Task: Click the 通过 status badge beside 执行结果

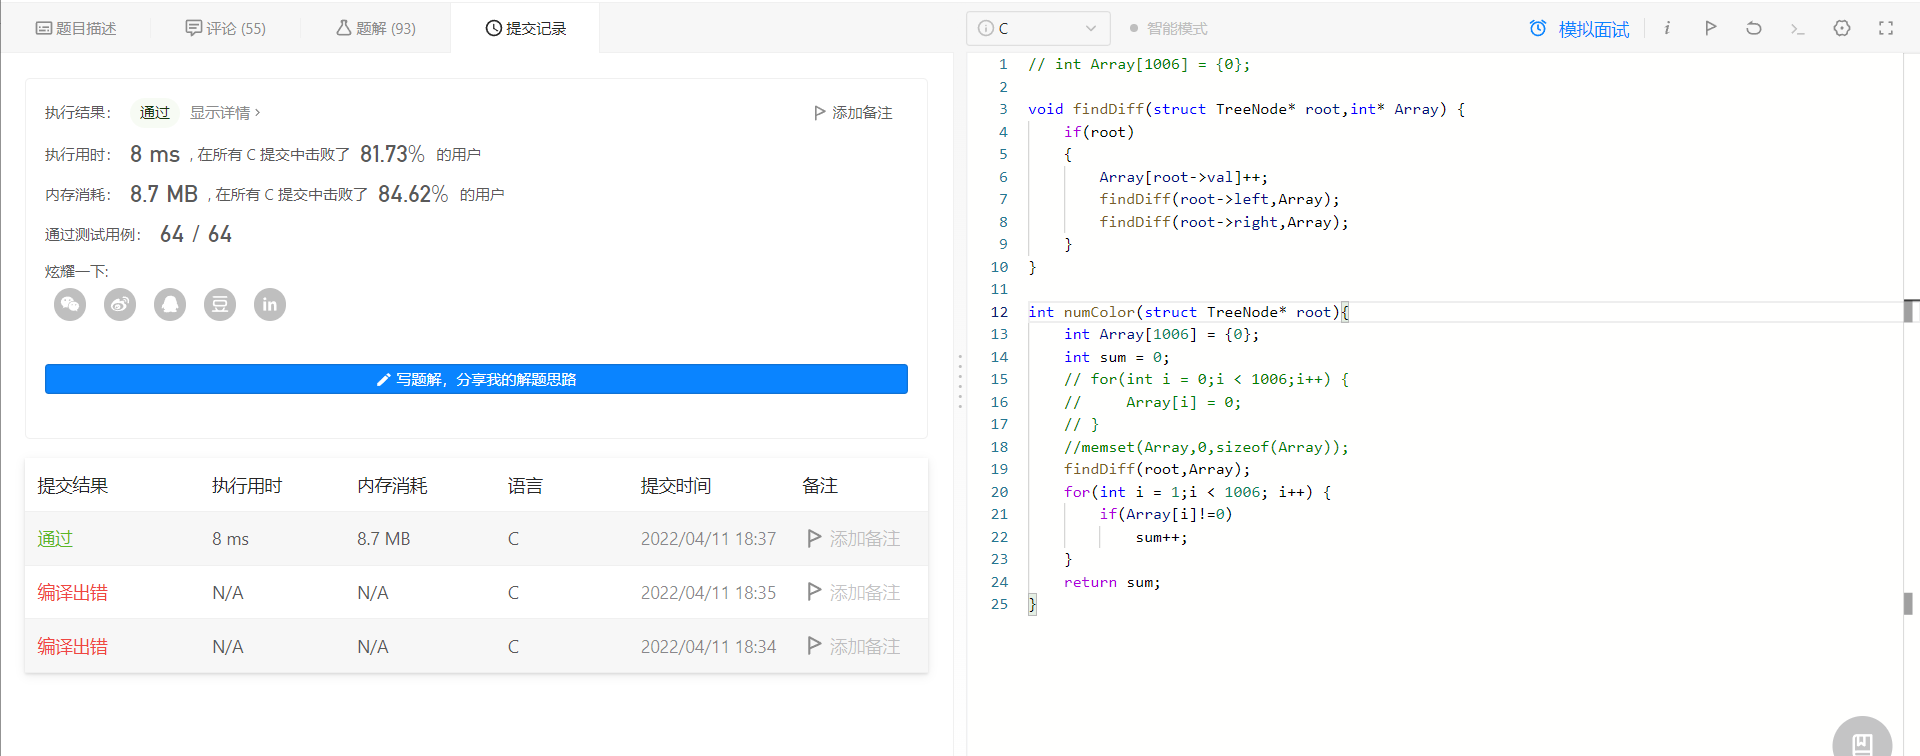Action: pos(155,112)
